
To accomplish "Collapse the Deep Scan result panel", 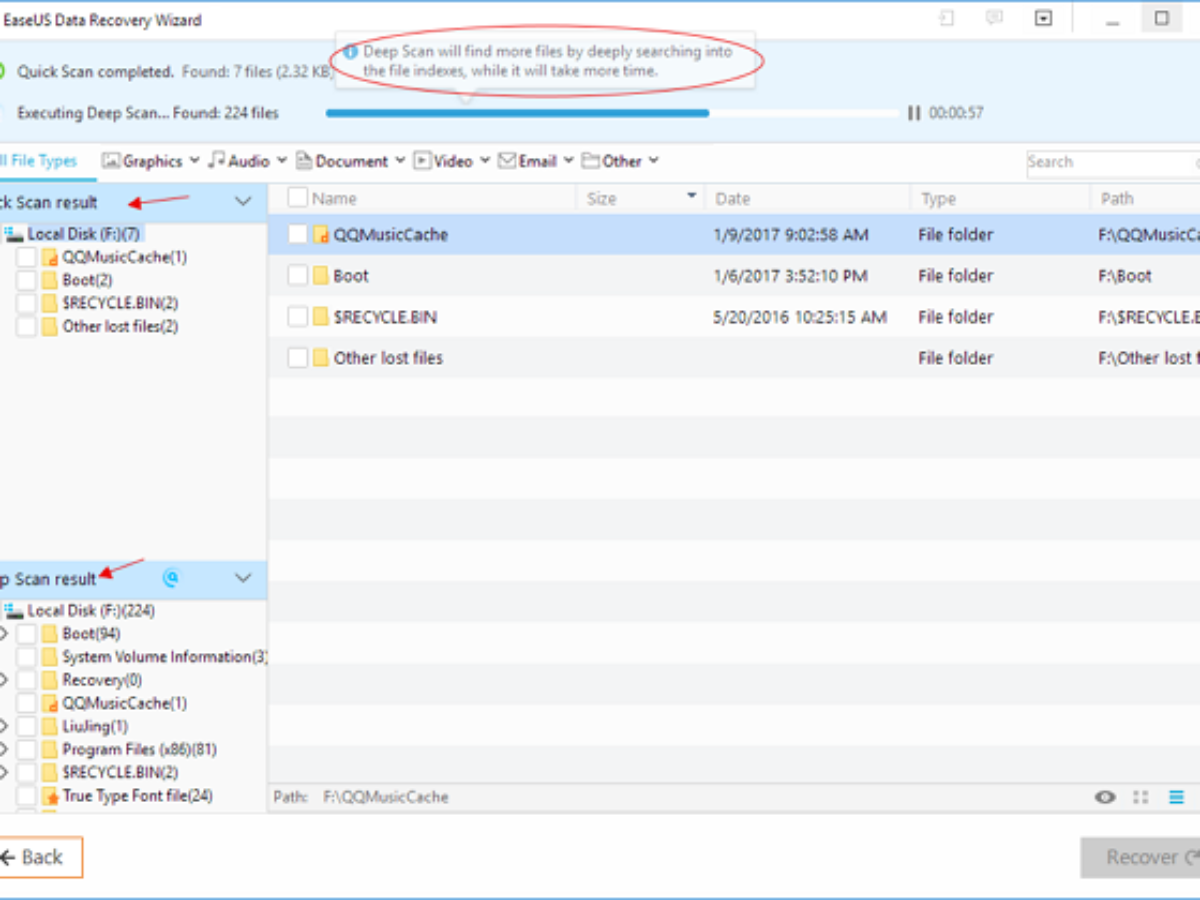I will coord(243,578).
